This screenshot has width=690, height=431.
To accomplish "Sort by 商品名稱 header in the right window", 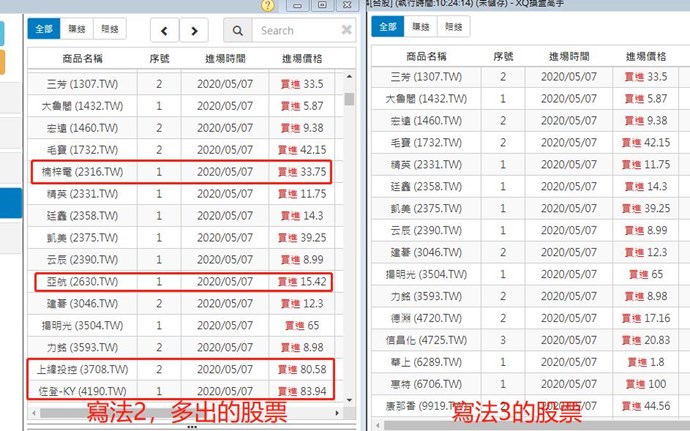I will [426, 56].
